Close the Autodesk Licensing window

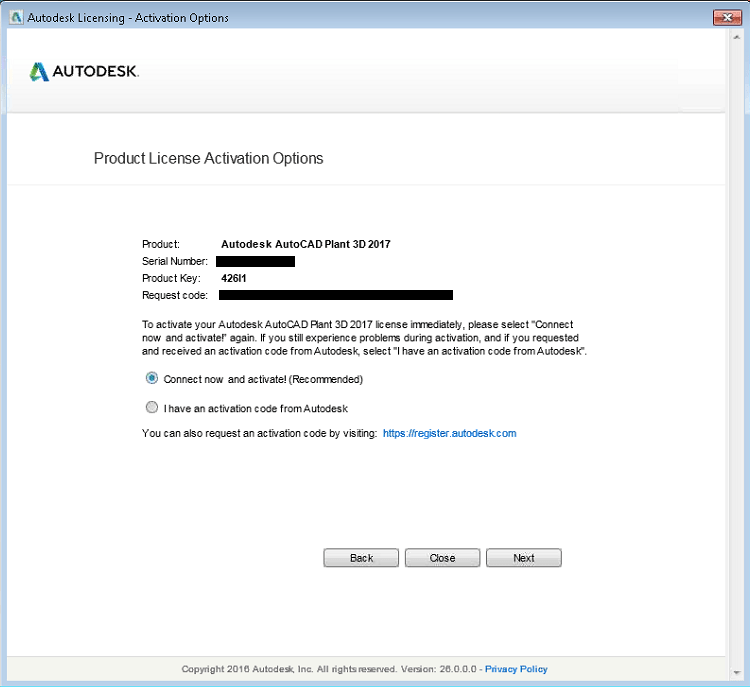pos(727,18)
